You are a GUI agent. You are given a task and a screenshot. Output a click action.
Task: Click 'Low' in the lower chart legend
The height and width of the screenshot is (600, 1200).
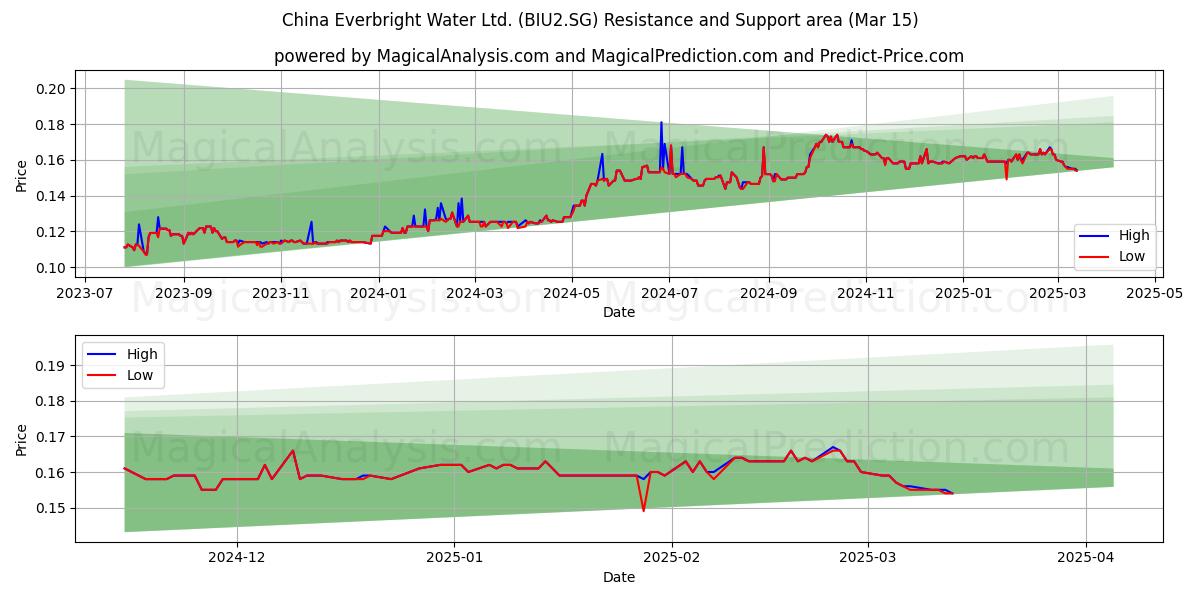point(140,375)
